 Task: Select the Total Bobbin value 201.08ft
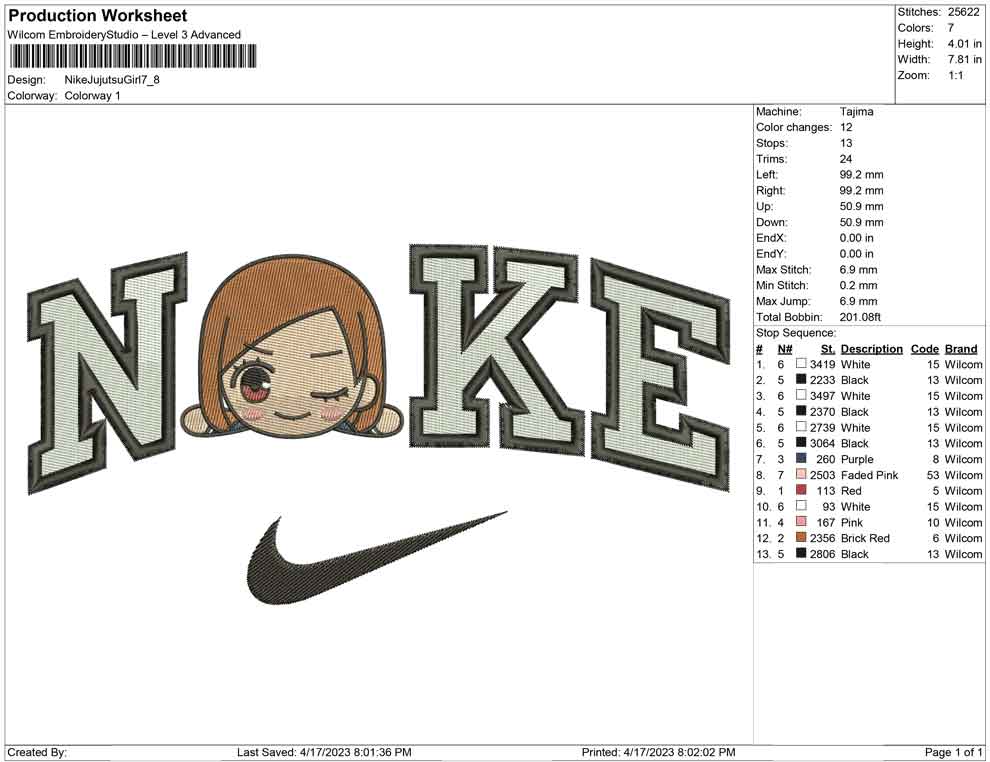click(860, 317)
